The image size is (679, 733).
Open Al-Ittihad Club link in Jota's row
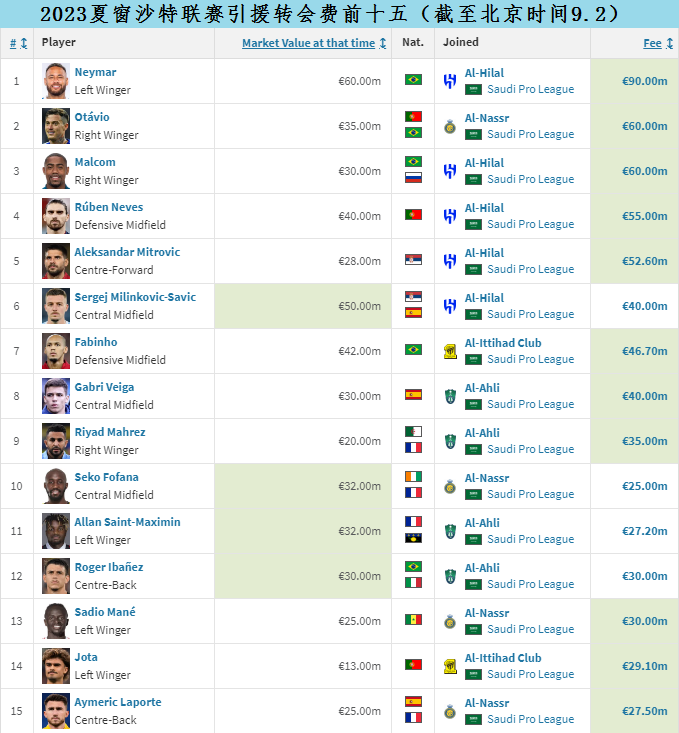(x=503, y=657)
